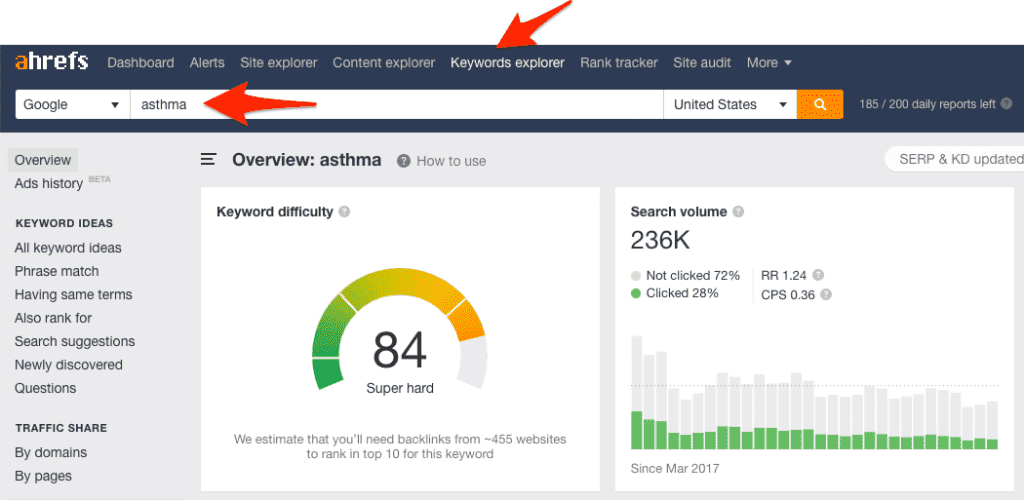Open Site audit
The height and width of the screenshot is (501, 1024).
pyautogui.click(x=702, y=63)
